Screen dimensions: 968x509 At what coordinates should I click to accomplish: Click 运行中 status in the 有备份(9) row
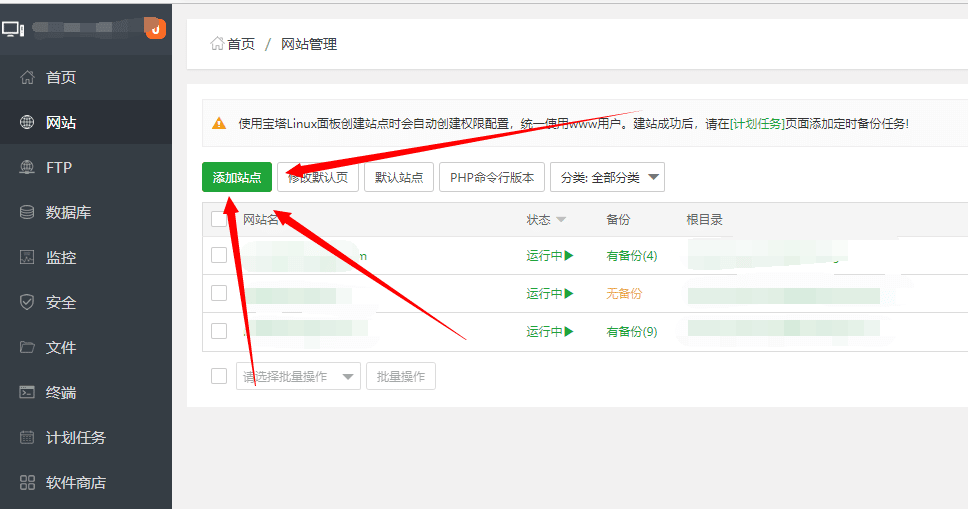coord(544,332)
